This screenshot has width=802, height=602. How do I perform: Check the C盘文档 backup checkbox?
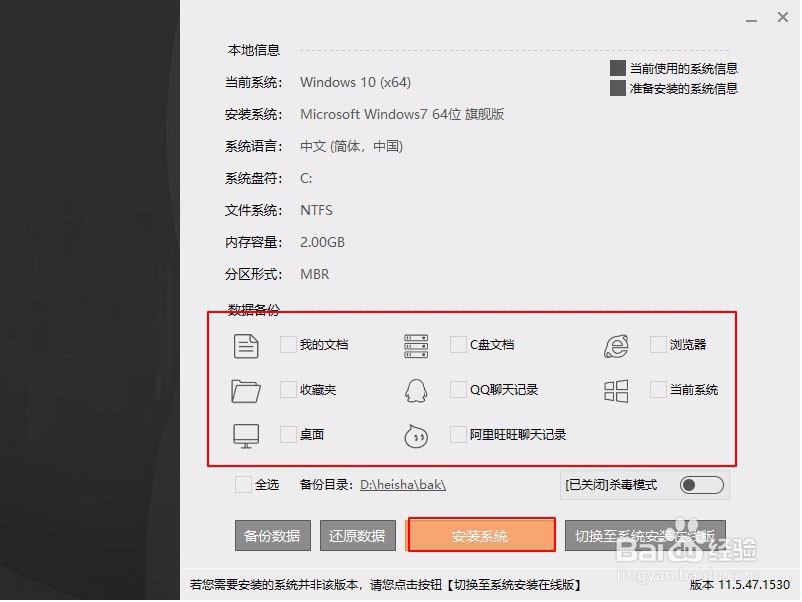tap(458, 345)
